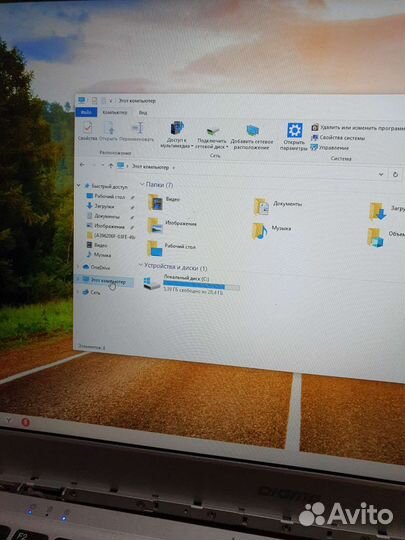Screen dimensions: 405x540
Task: Click Удалить или изменить программу
Action: [x=357, y=127]
